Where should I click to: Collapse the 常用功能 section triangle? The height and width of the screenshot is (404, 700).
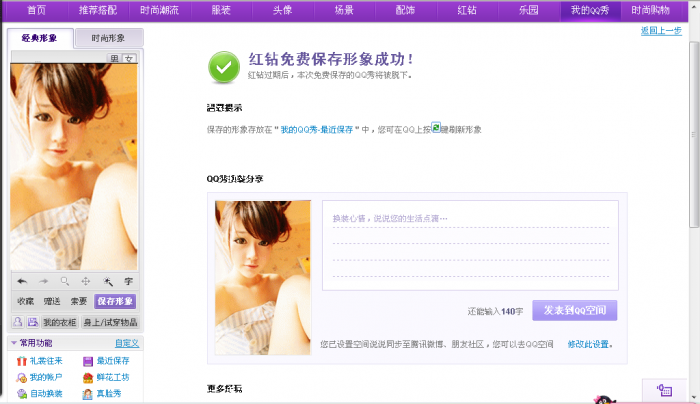click(14, 343)
